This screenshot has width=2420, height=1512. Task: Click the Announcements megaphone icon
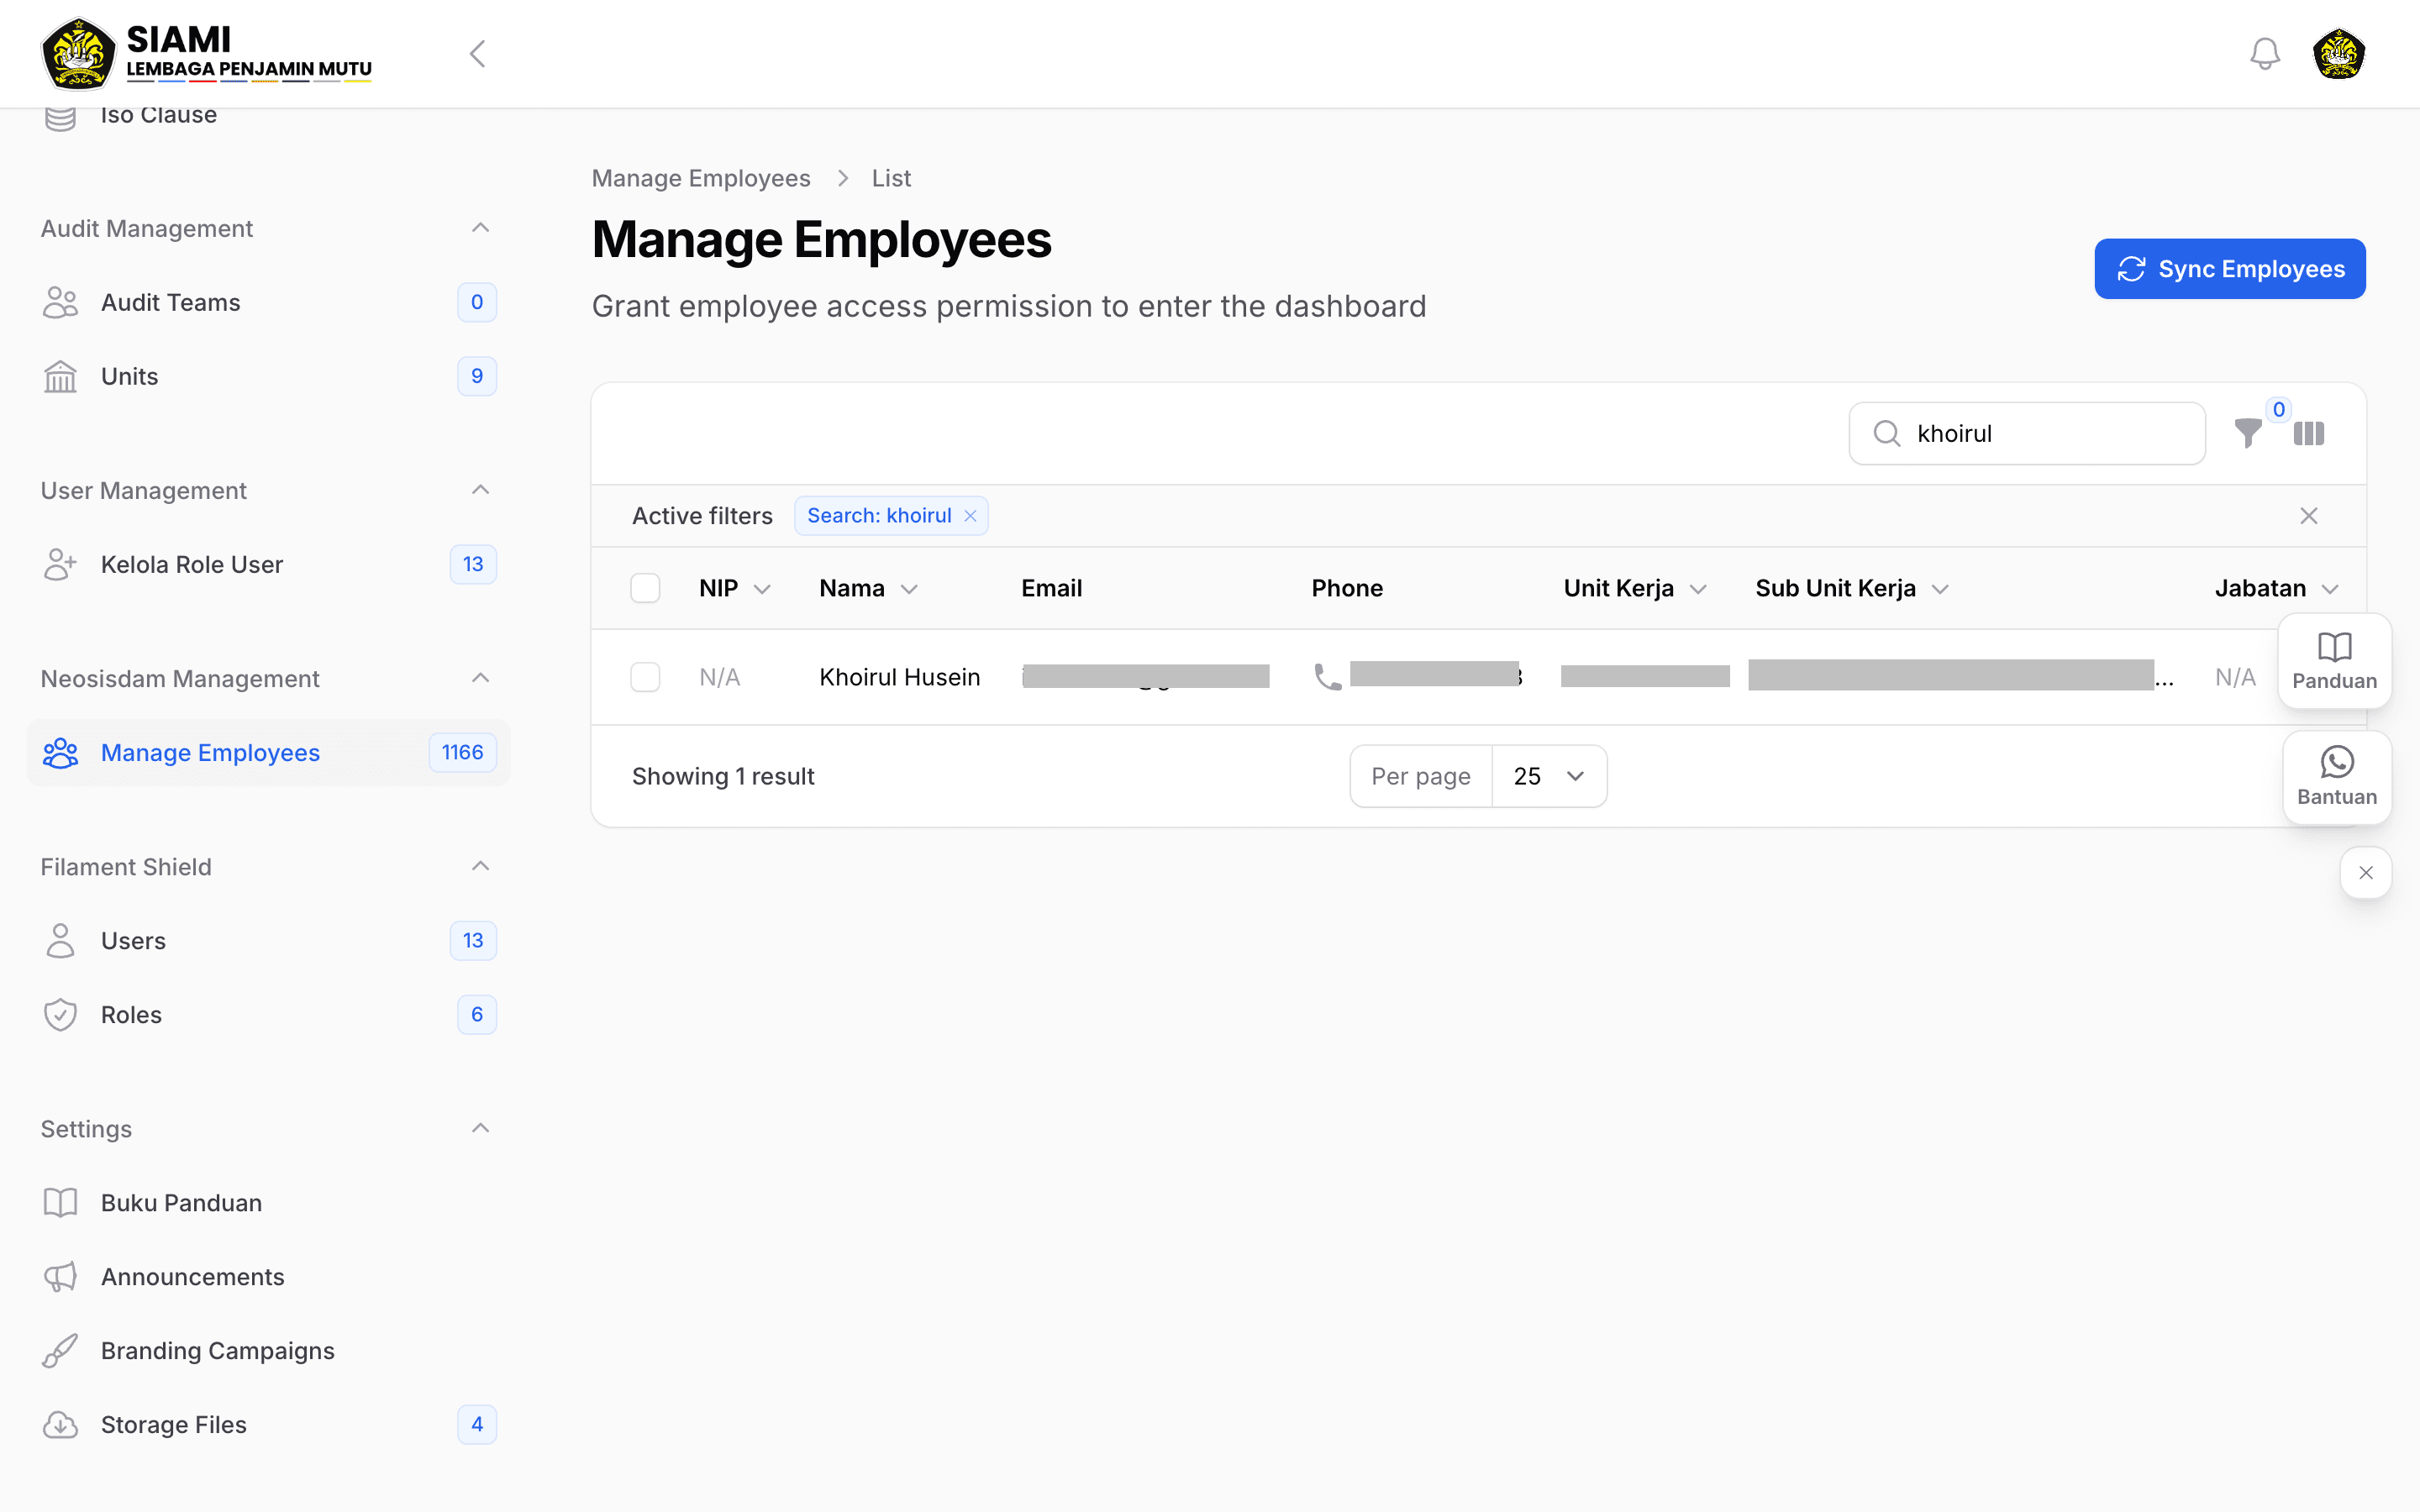coord(60,1276)
